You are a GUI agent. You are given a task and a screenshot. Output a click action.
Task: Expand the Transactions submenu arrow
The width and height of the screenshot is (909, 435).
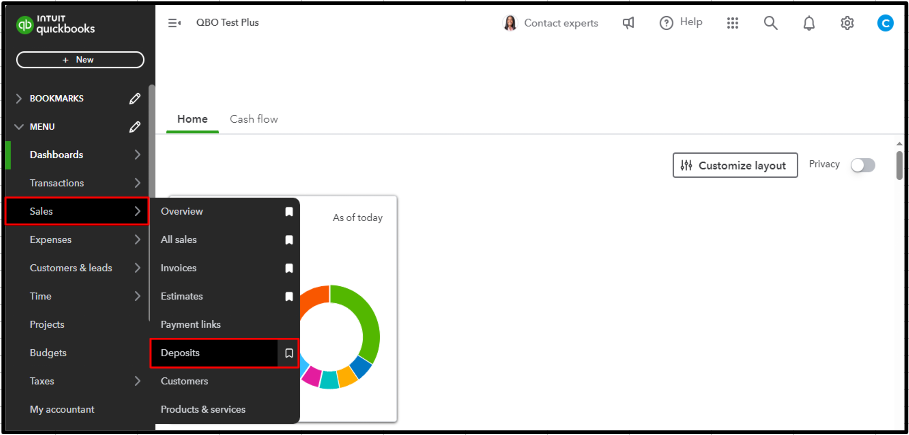137,183
